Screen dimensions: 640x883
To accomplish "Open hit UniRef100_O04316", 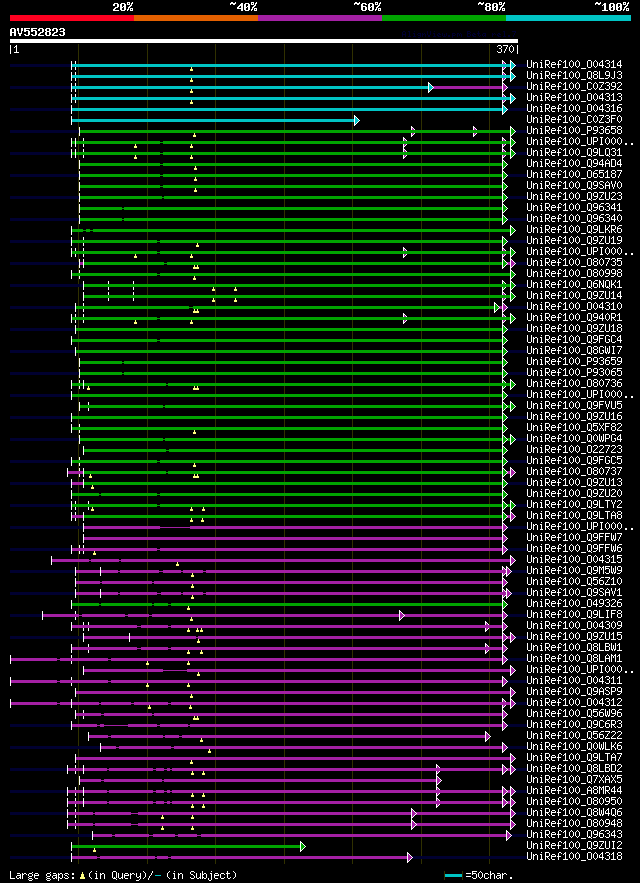I will click(574, 109).
